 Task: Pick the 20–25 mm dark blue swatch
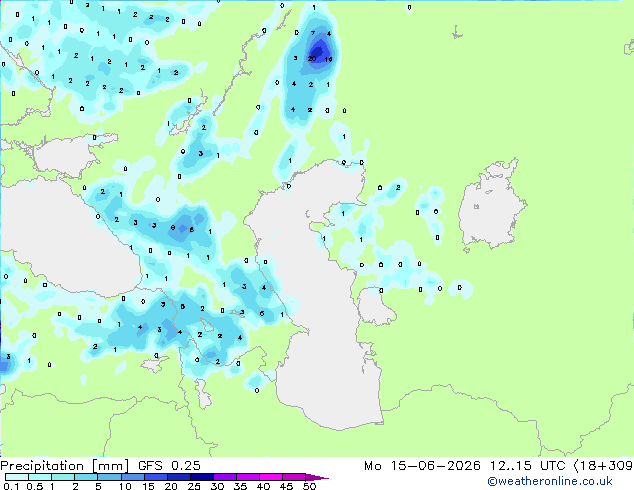click(178, 477)
